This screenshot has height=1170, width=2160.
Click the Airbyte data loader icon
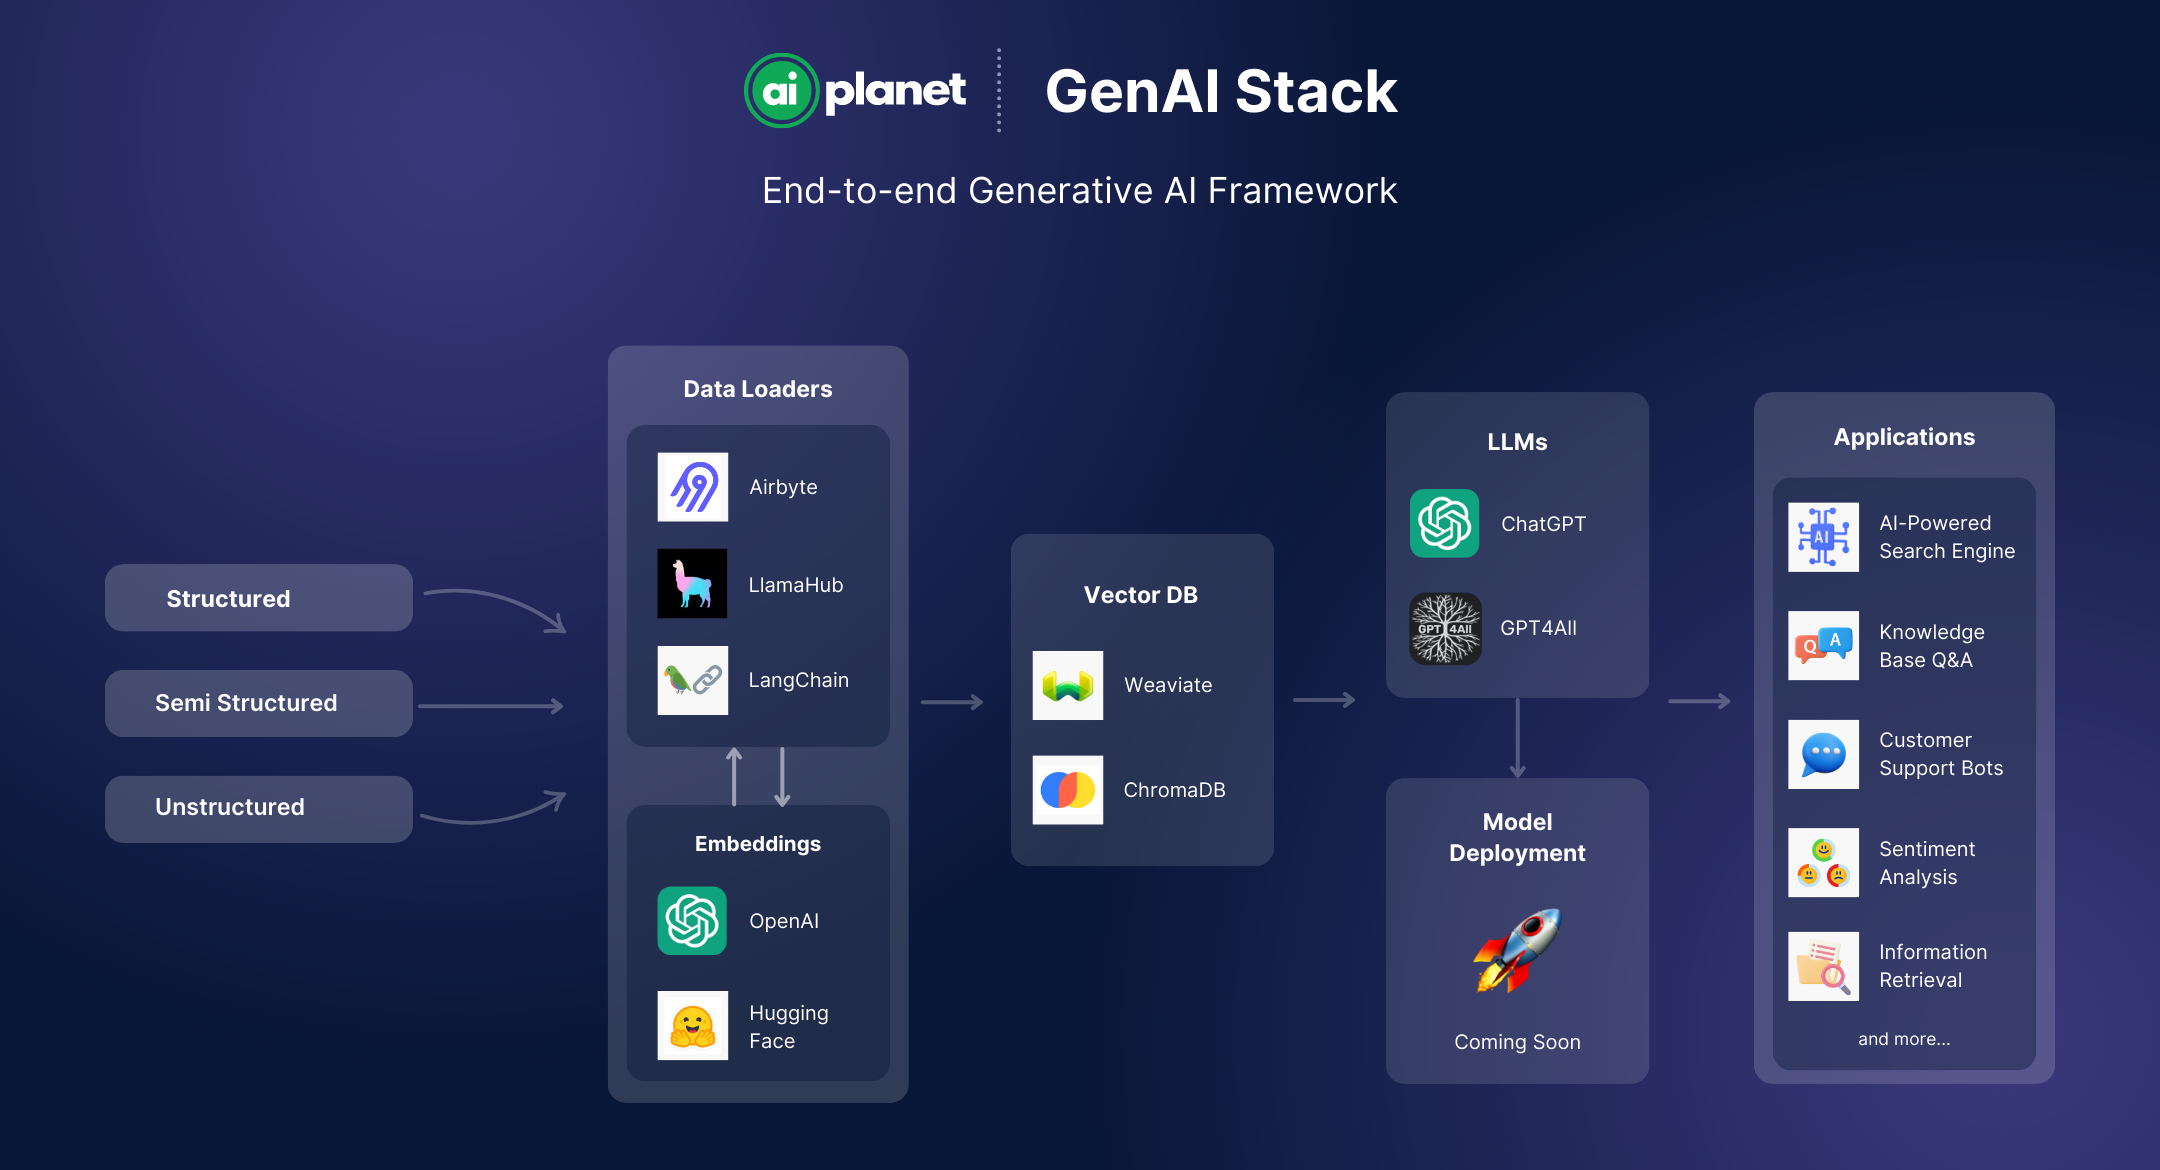coord(690,486)
